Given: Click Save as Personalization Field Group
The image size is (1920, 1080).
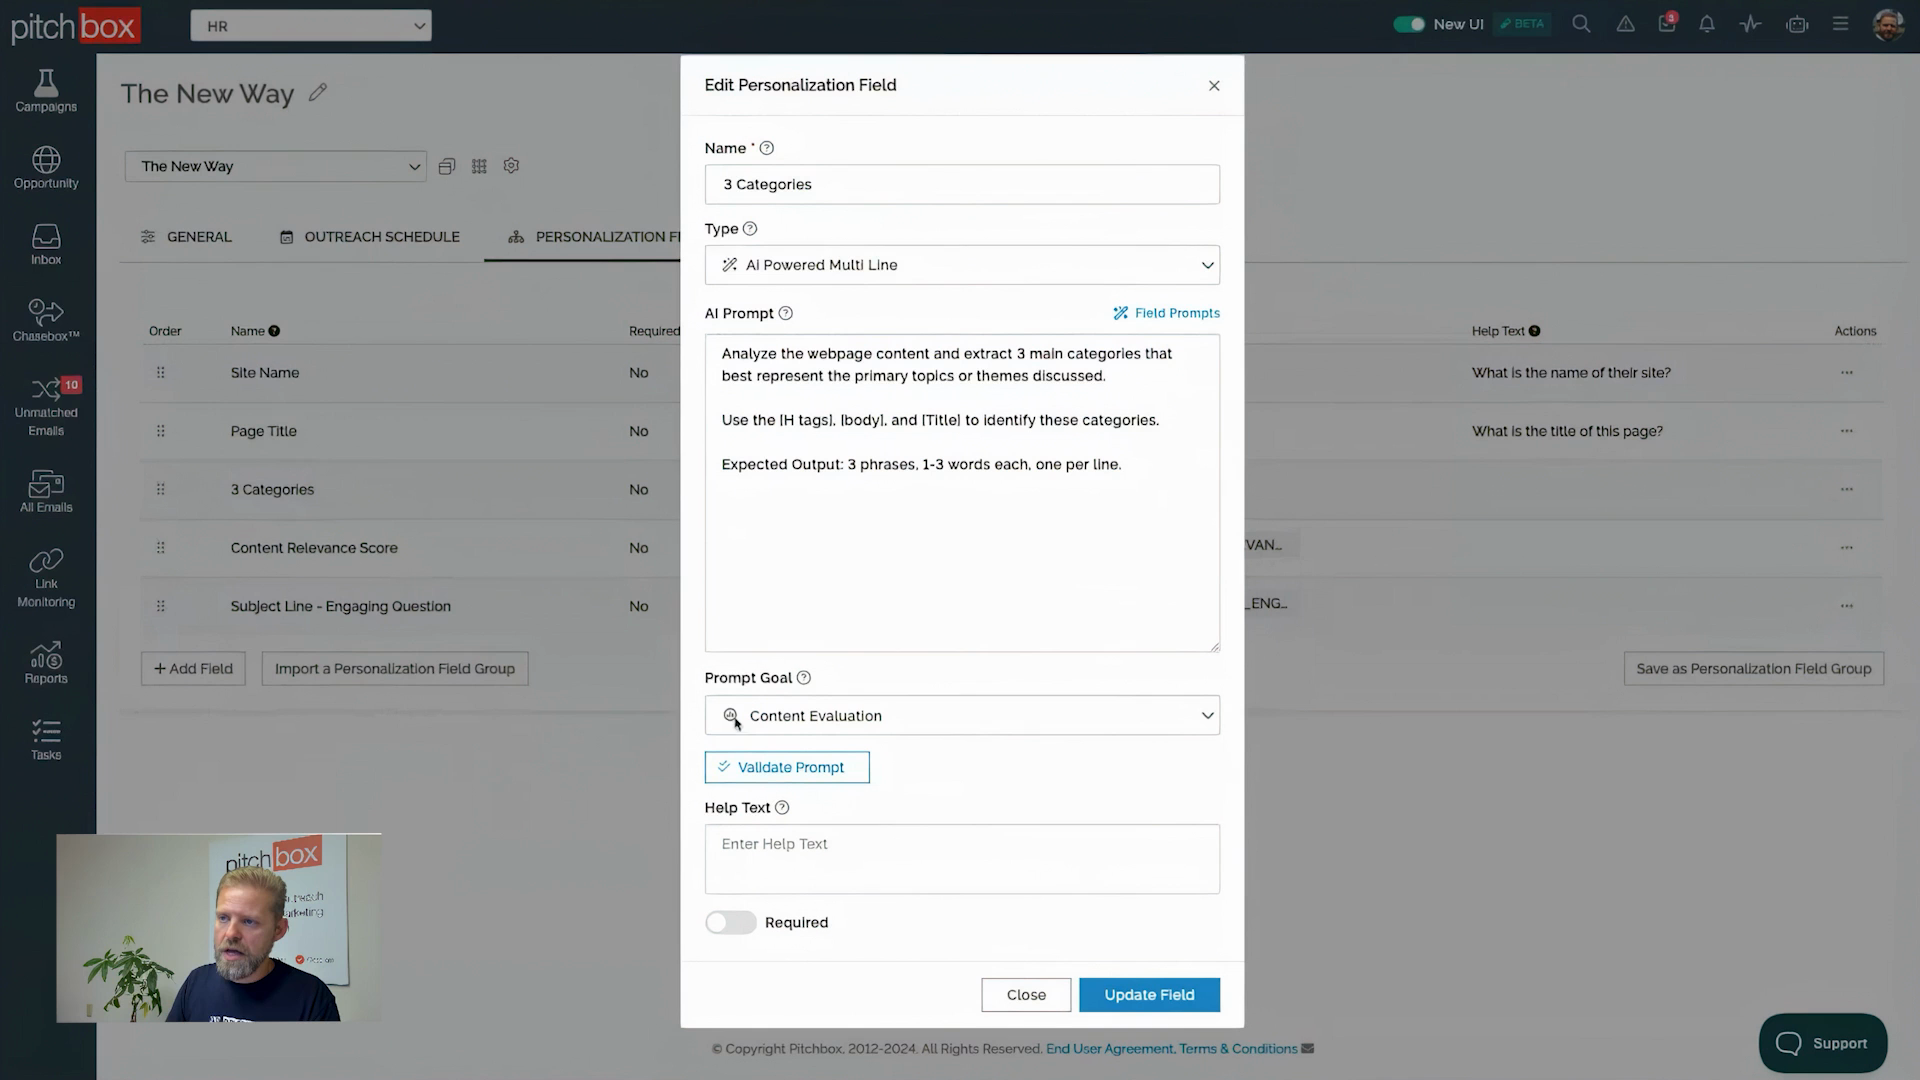Looking at the screenshot, I should pyautogui.click(x=1754, y=669).
